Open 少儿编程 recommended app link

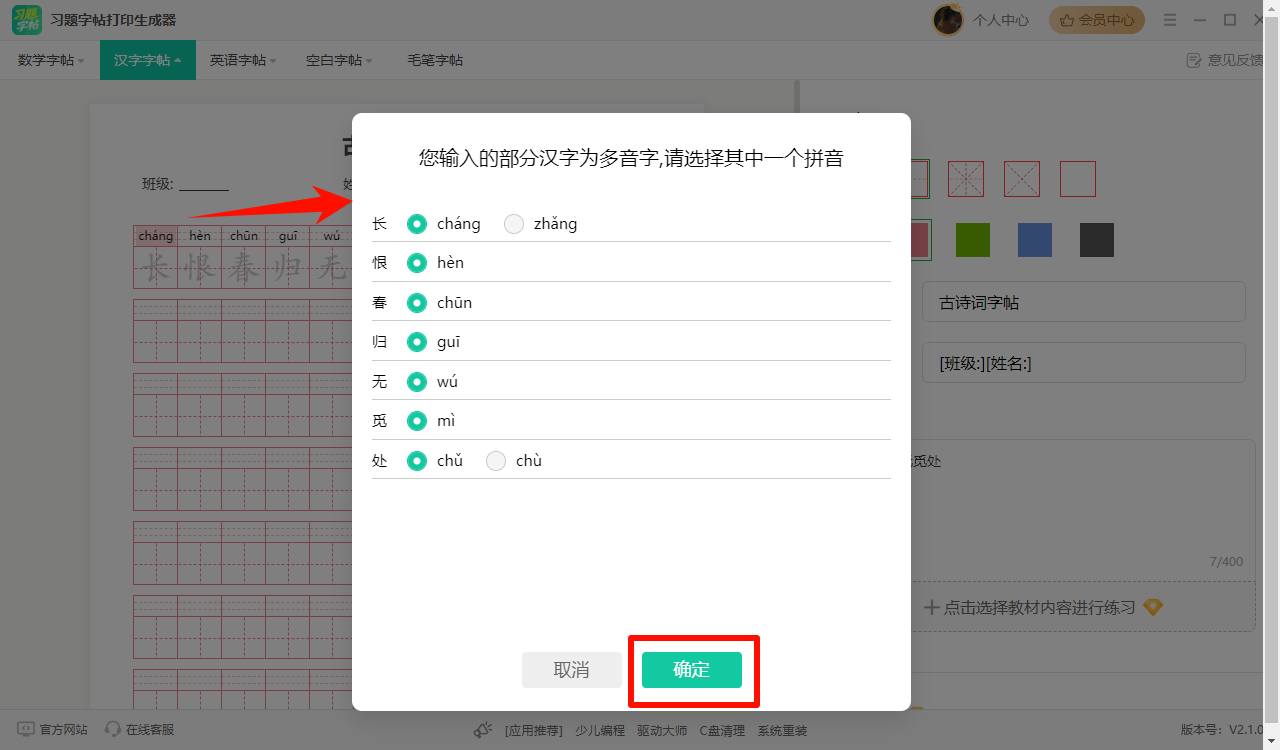click(600, 731)
